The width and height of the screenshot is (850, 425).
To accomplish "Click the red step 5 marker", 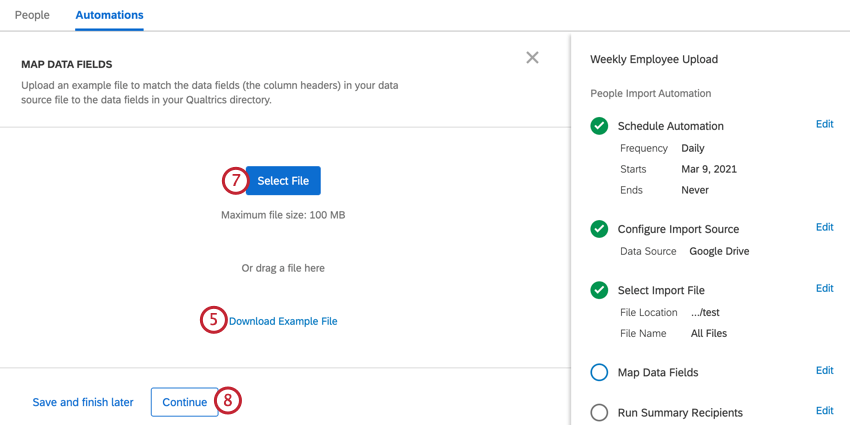I will [x=214, y=320].
